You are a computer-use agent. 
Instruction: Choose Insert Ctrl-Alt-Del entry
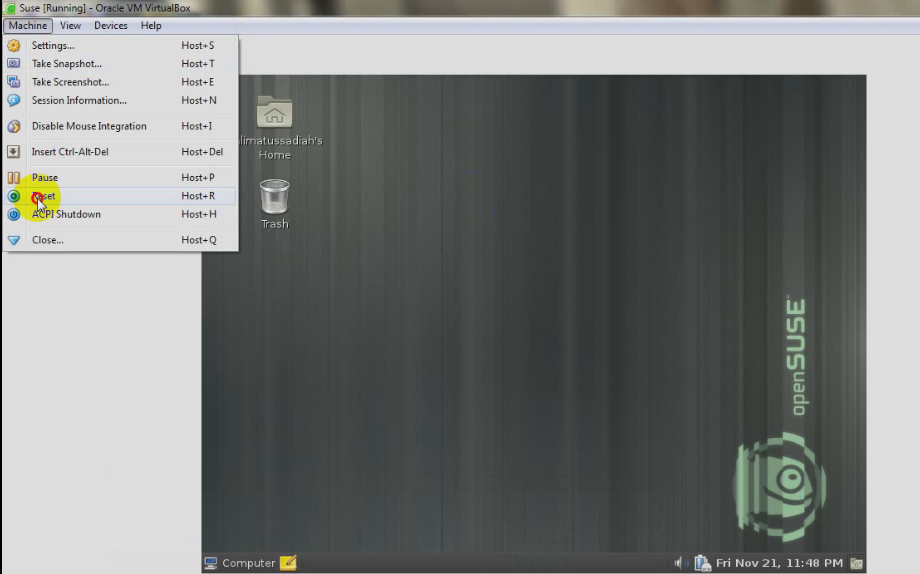(x=120, y=151)
